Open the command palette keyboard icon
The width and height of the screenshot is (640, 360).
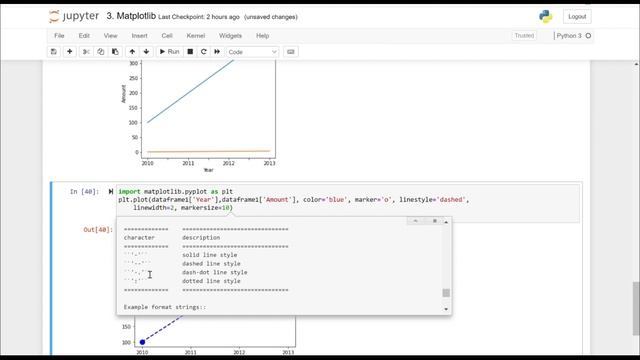tap(291, 52)
